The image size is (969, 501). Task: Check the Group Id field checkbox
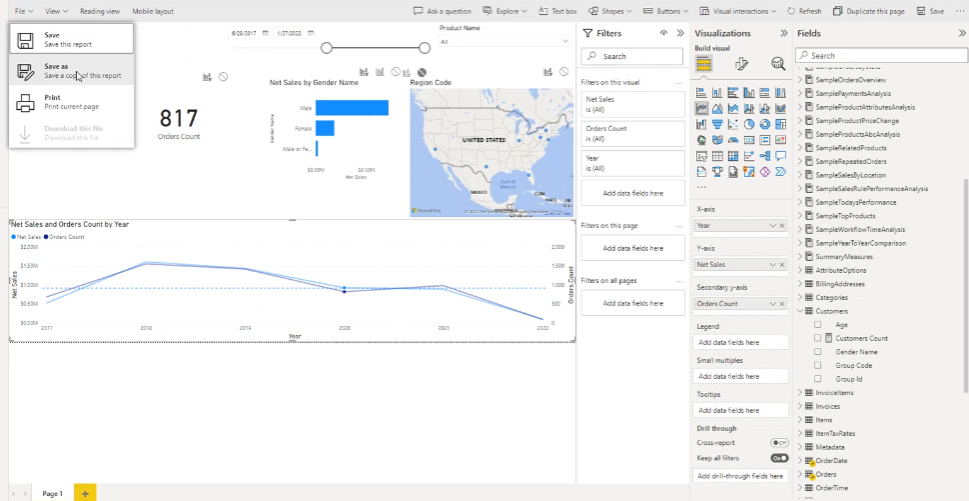pyautogui.click(x=818, y=379)
